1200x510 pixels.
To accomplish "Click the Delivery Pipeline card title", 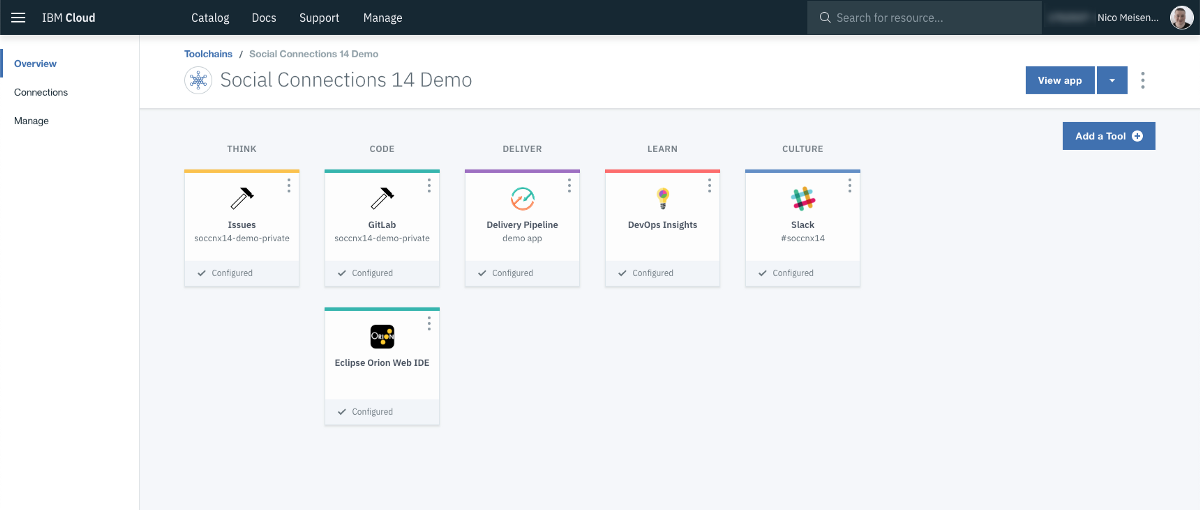I will pos(522,225).
